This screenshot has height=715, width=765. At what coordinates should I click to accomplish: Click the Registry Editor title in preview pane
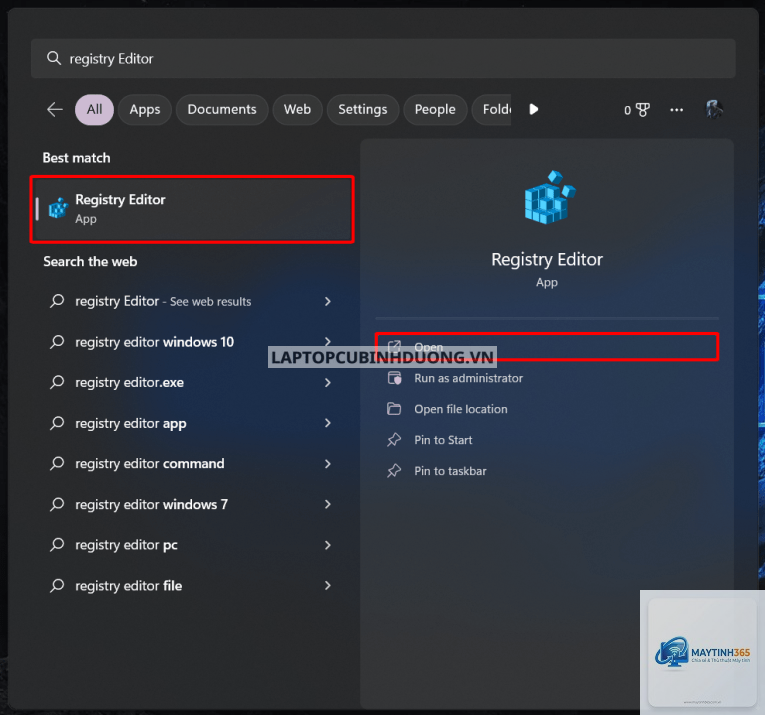[547, 259]
